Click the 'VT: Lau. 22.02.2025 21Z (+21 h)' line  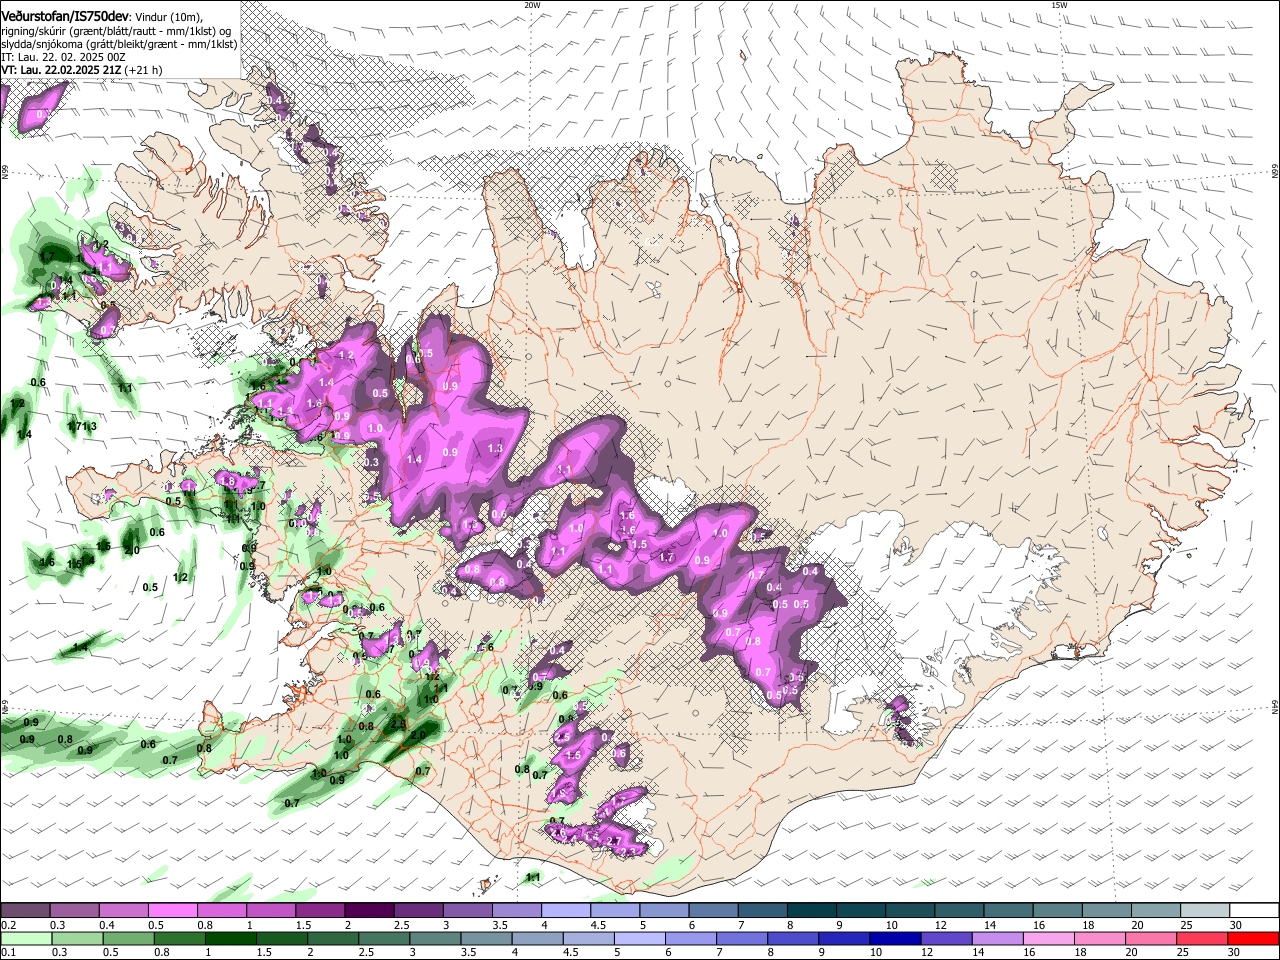(82, 70)
